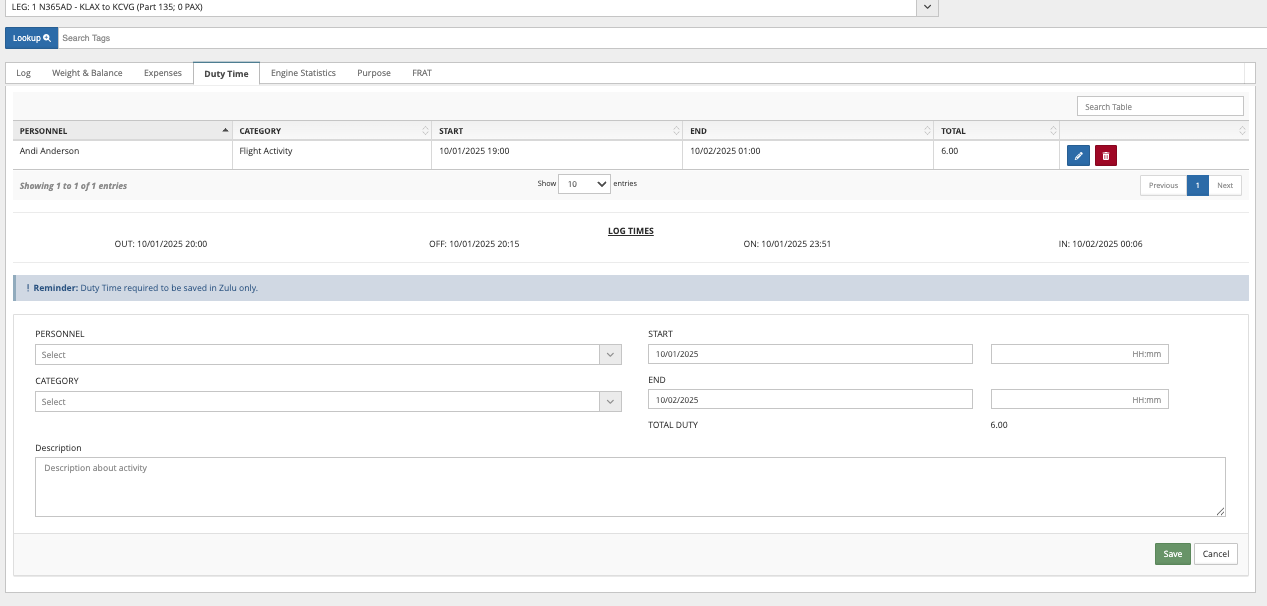Sort table by Personnel column
Screen dimensions: 1267x606
(122, 131)
